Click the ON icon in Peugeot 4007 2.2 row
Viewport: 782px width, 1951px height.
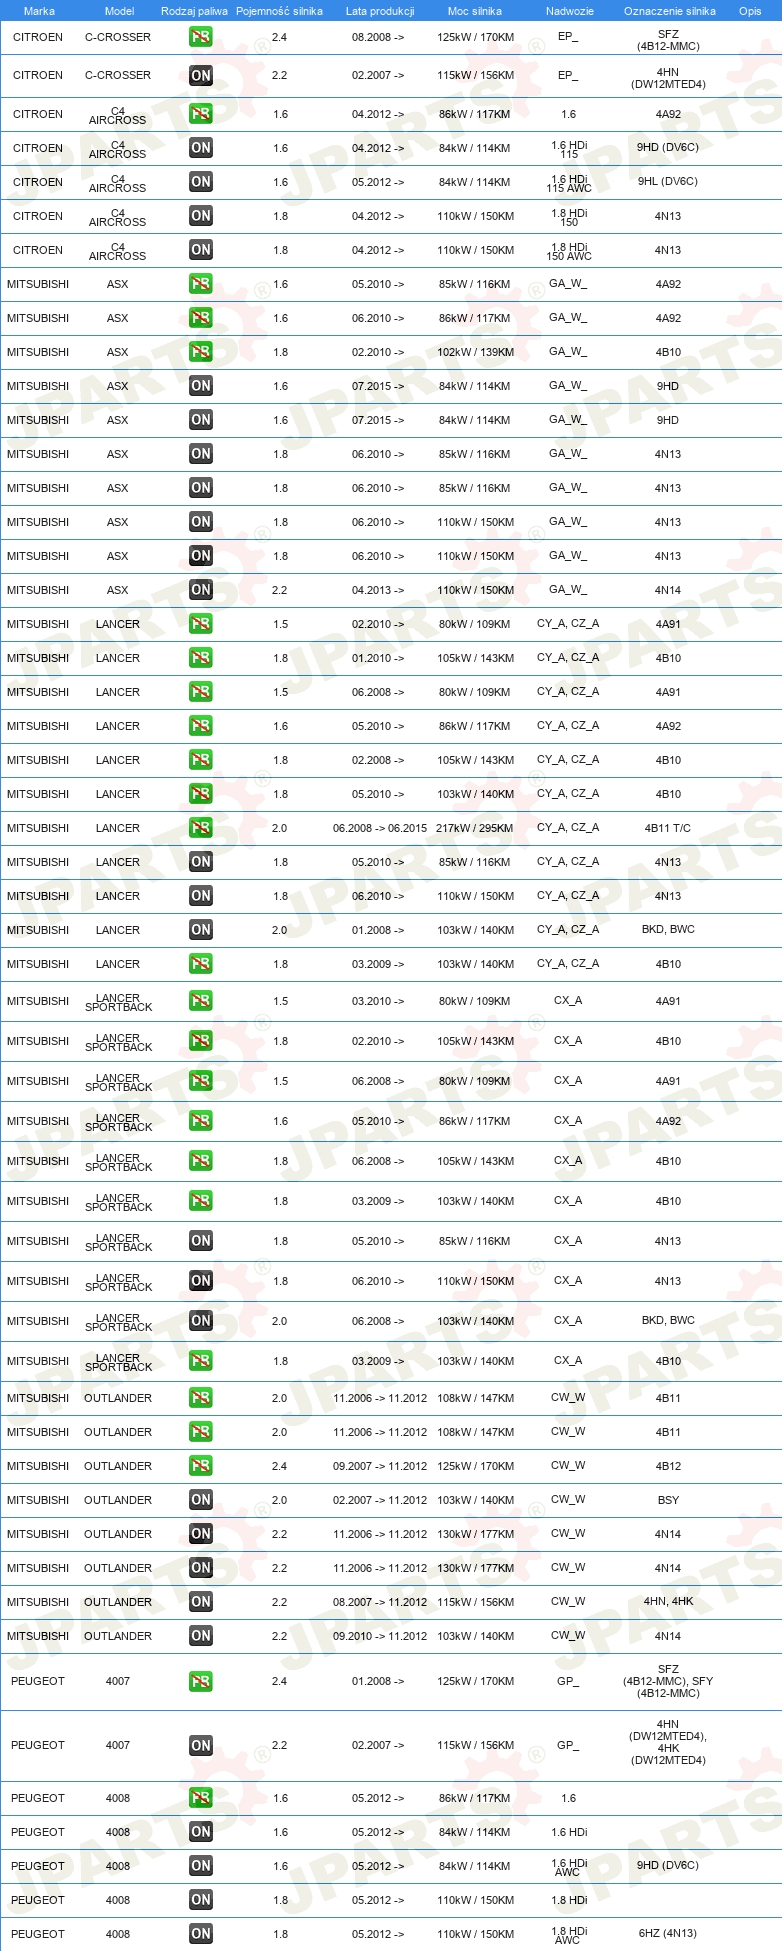pos(201,1746)
